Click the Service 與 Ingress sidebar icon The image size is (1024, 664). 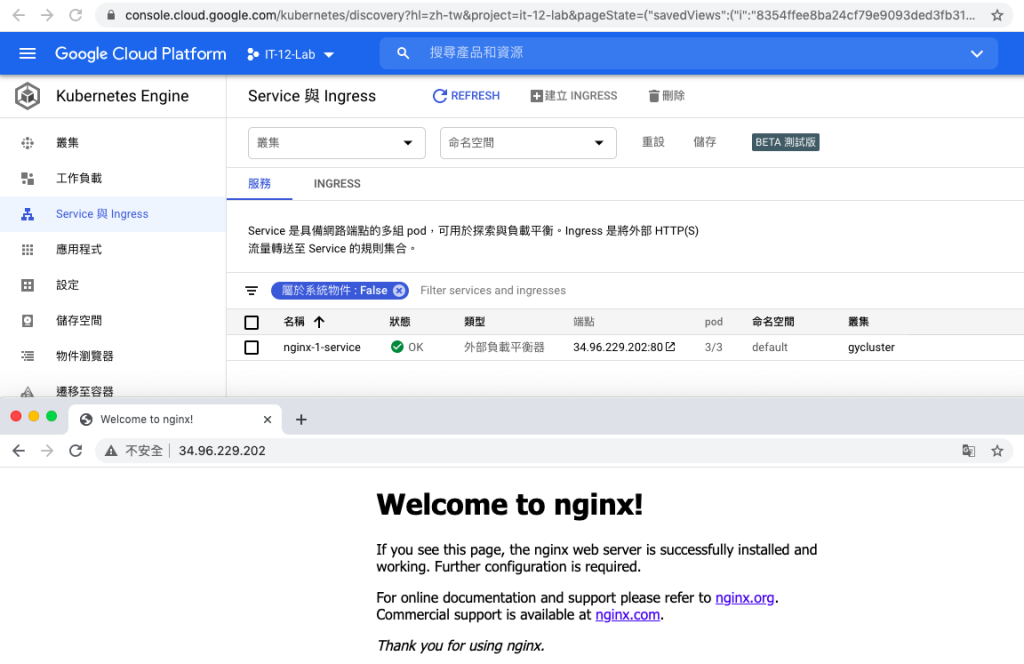point(27,214)
